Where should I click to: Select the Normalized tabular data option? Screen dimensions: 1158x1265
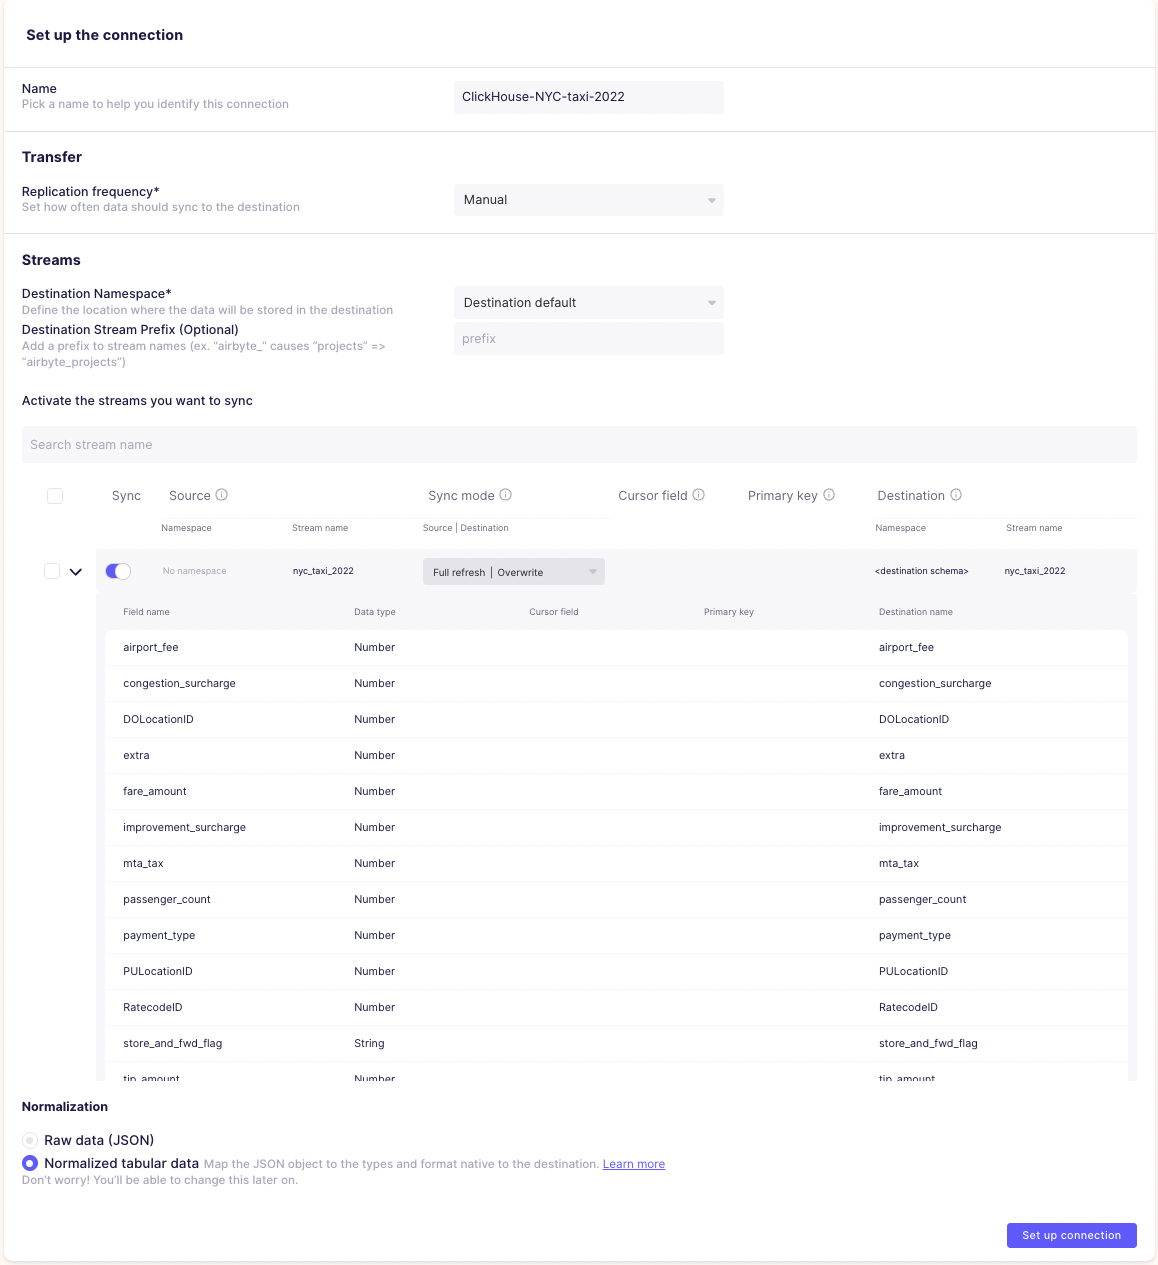(29, 1163)
